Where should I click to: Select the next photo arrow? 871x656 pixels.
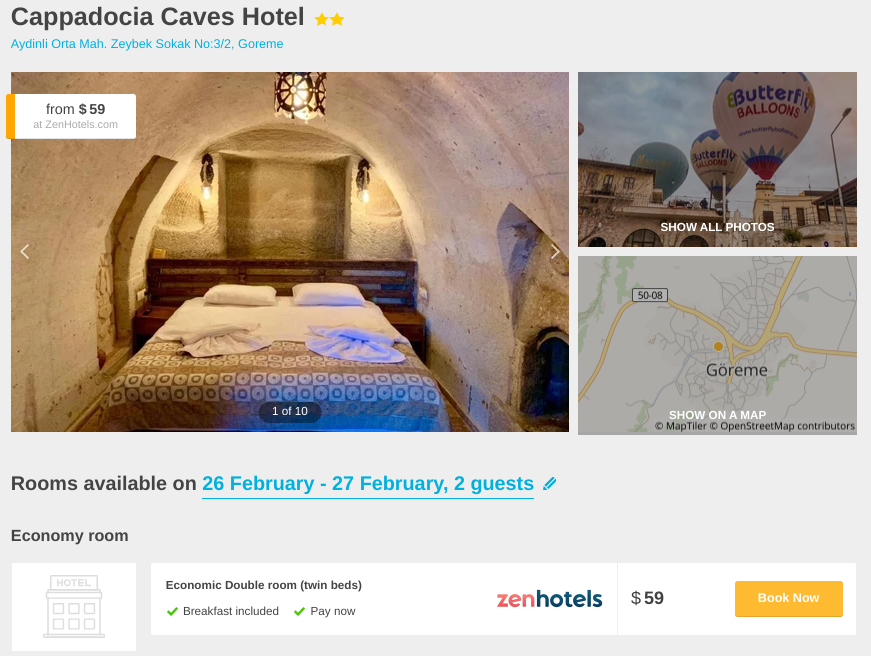point(555,251)
